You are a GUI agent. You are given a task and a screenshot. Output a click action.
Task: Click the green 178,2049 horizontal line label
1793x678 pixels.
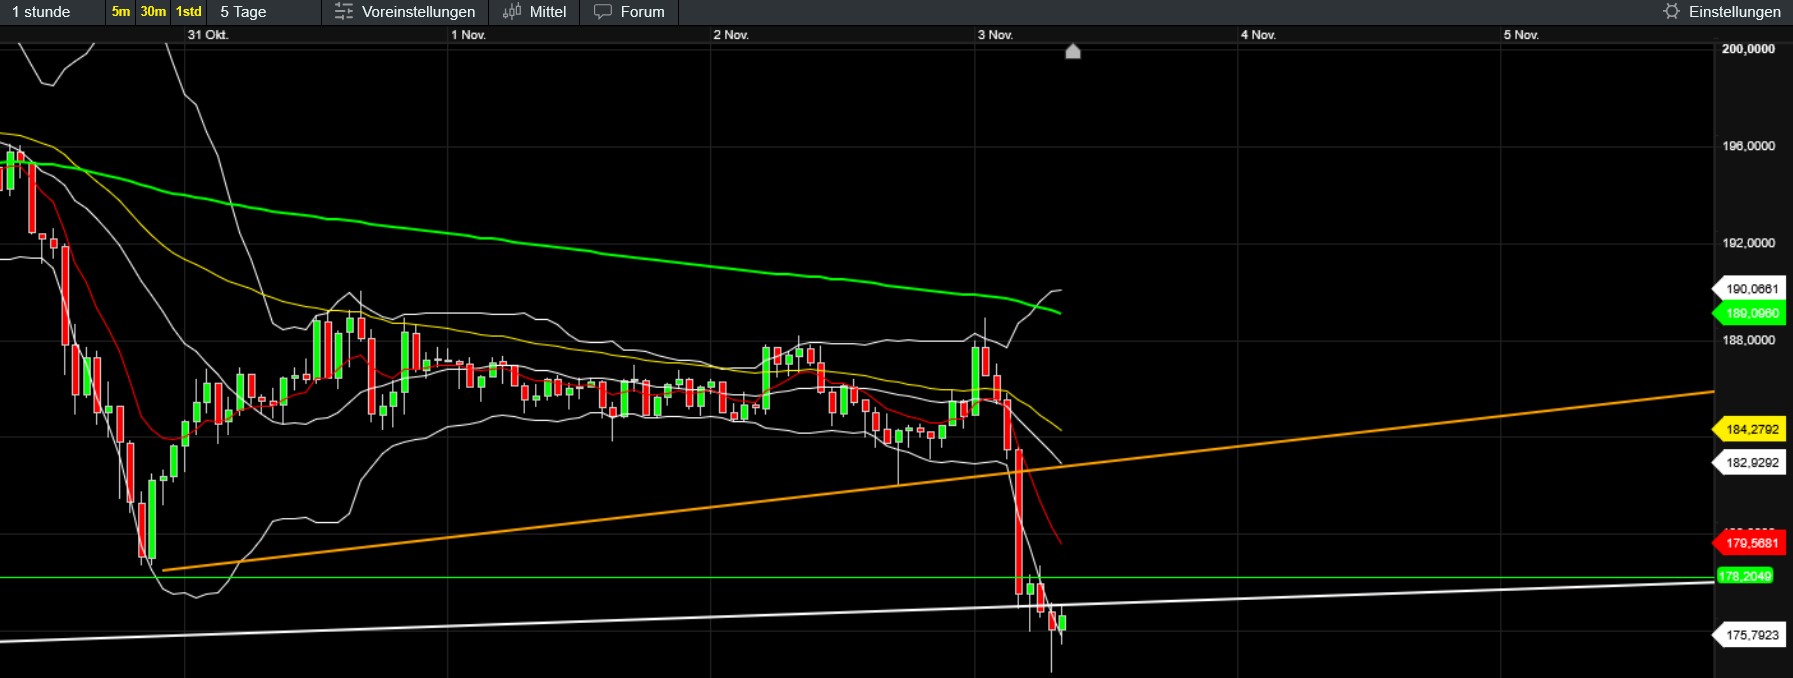1744,576
